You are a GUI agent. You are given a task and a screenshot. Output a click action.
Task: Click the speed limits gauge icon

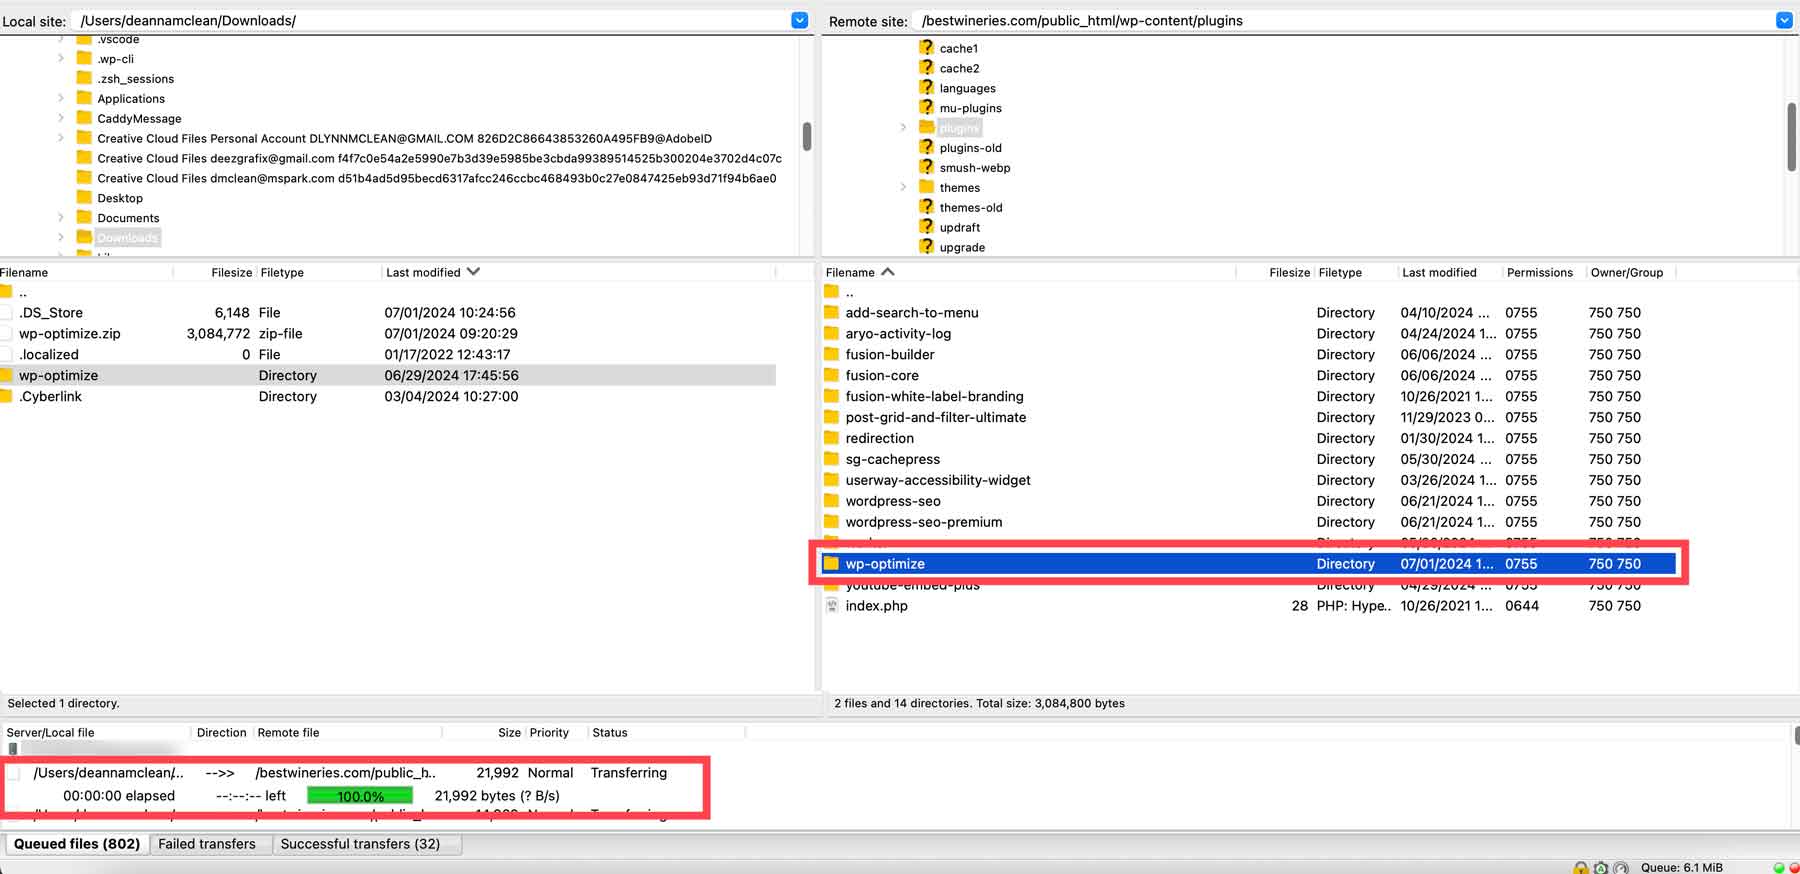(1621, 868)
